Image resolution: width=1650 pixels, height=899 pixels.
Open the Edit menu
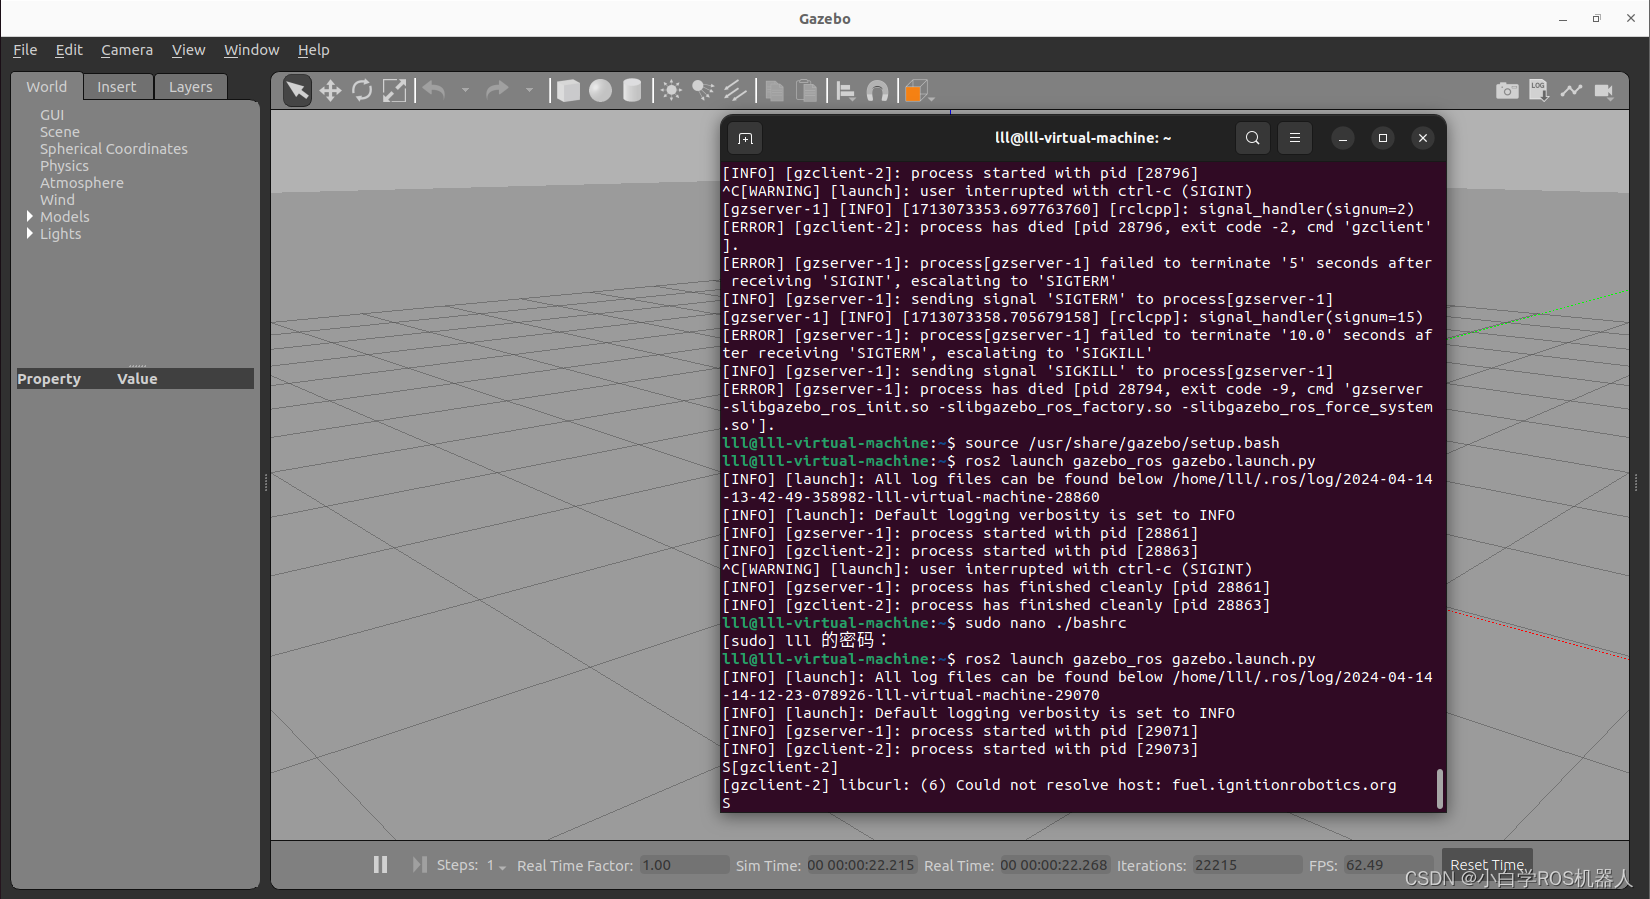tap(69, 50)
